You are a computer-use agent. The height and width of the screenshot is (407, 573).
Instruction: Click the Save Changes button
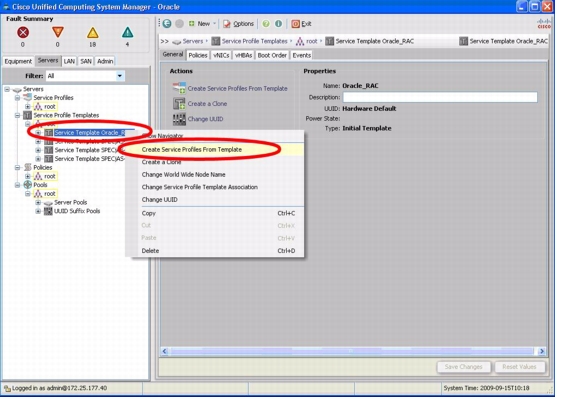tap(463, 367)
